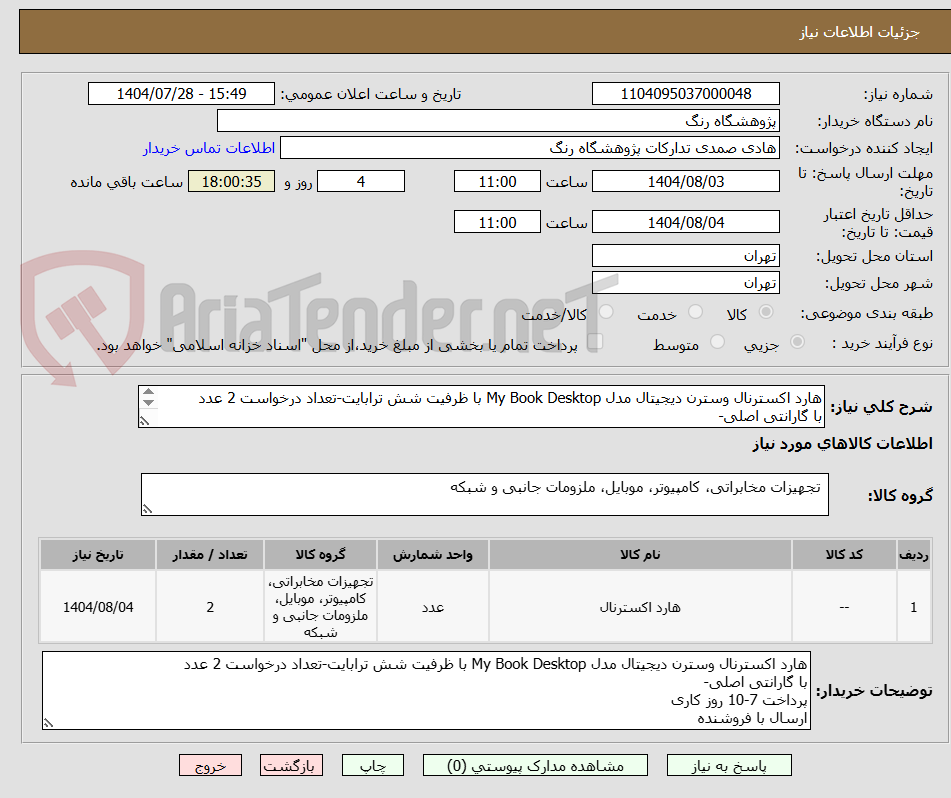Click the بازگشت back button
This screenshot has width=951, height=798.
pos(291,765)
